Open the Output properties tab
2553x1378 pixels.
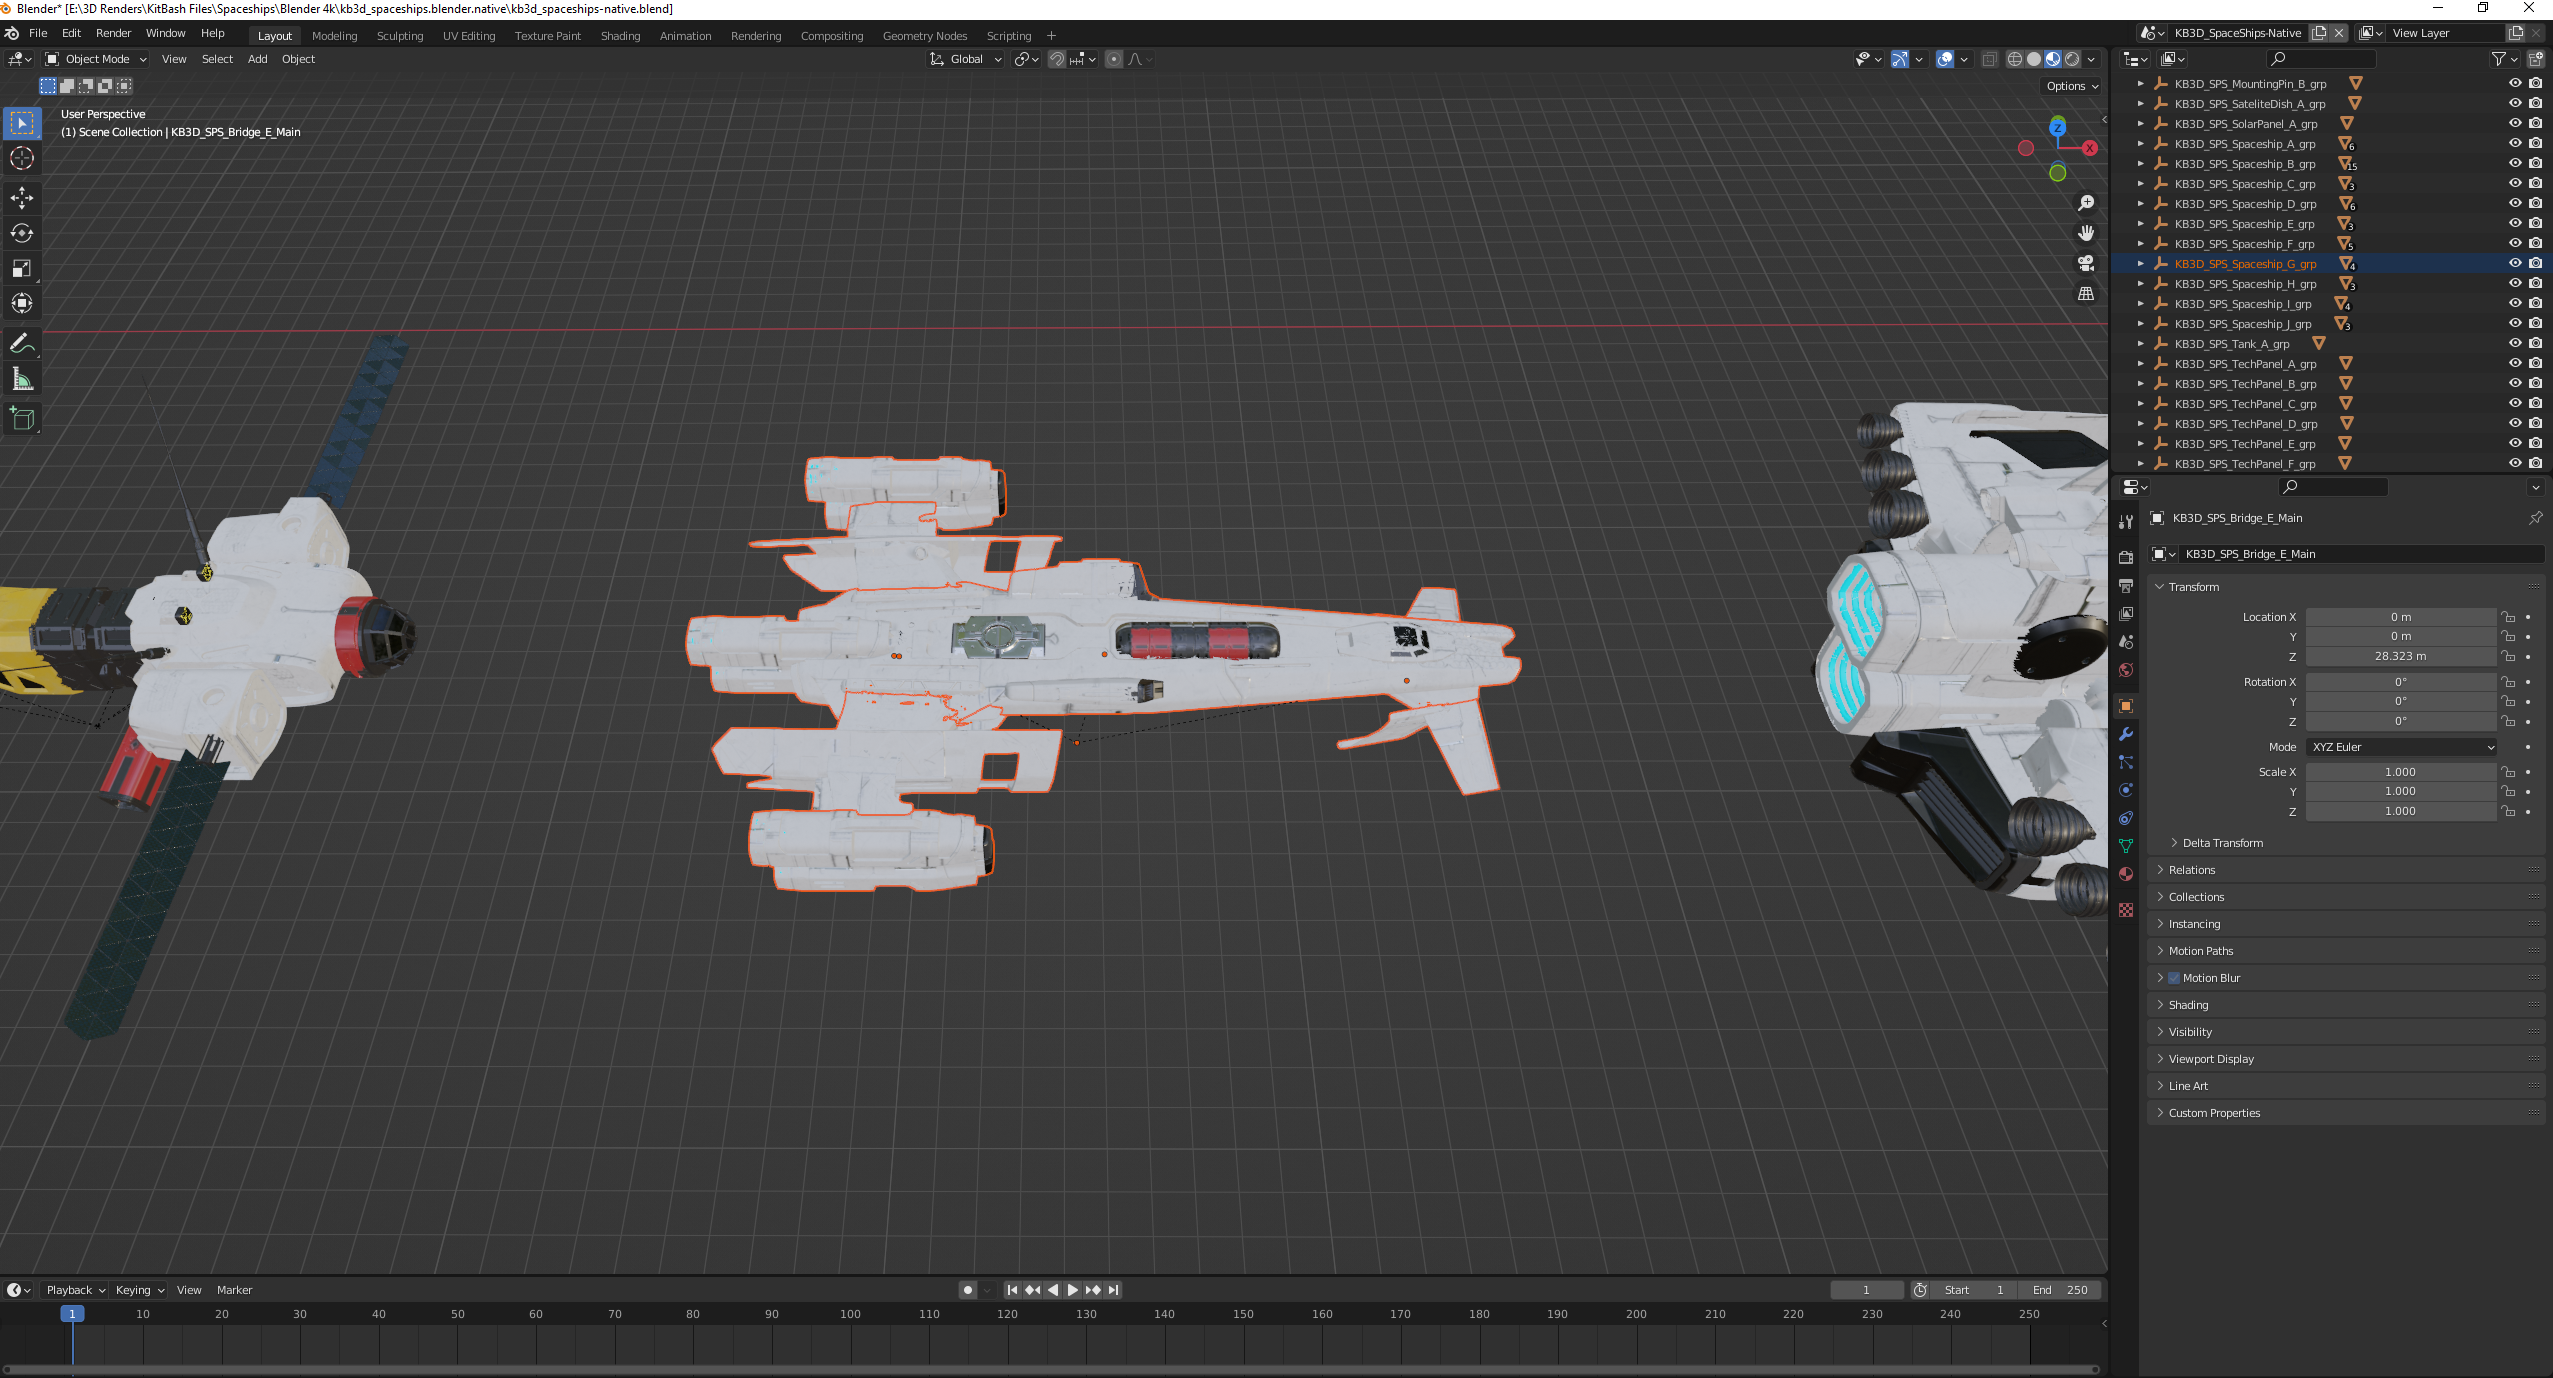pyautogui.click(x=2126, y=585)
